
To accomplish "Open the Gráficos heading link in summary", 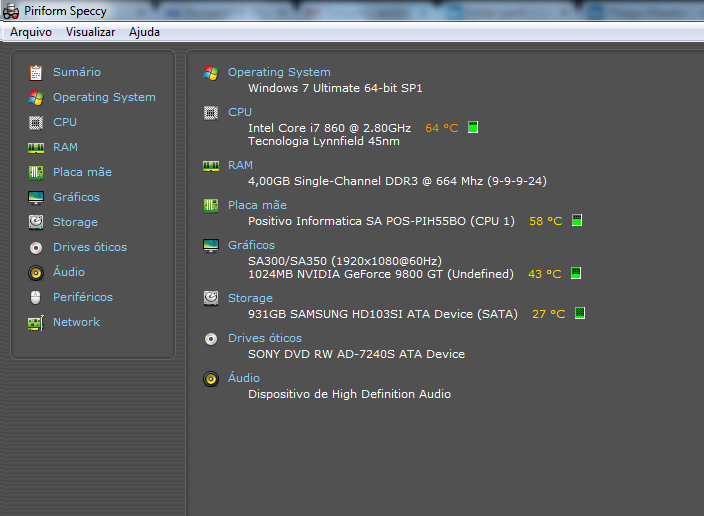I will coord(251,245).
